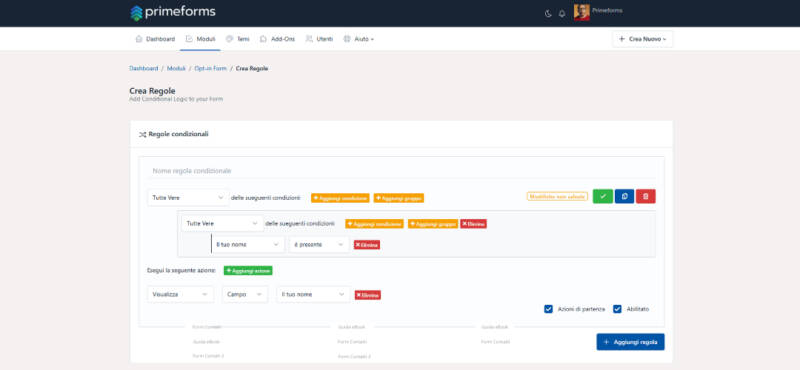Toggle the Abilitato checkbox
This screenshot has height=370, width=800.
617,309
